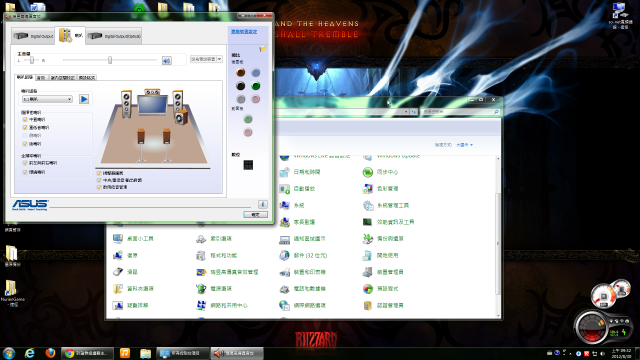The height and width of the screenshot is (360, 640).
Task: Select the front-panel pink jack
Action: click(248, 132)
